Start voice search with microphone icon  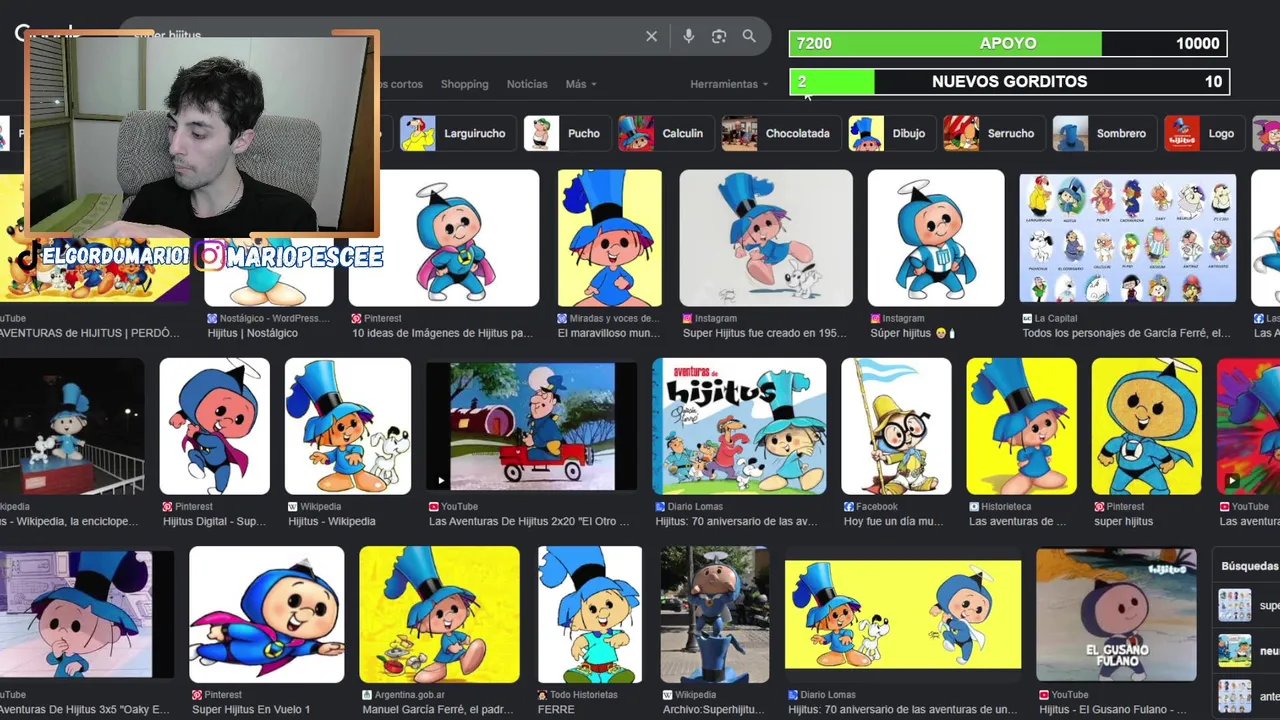point(688,36)
